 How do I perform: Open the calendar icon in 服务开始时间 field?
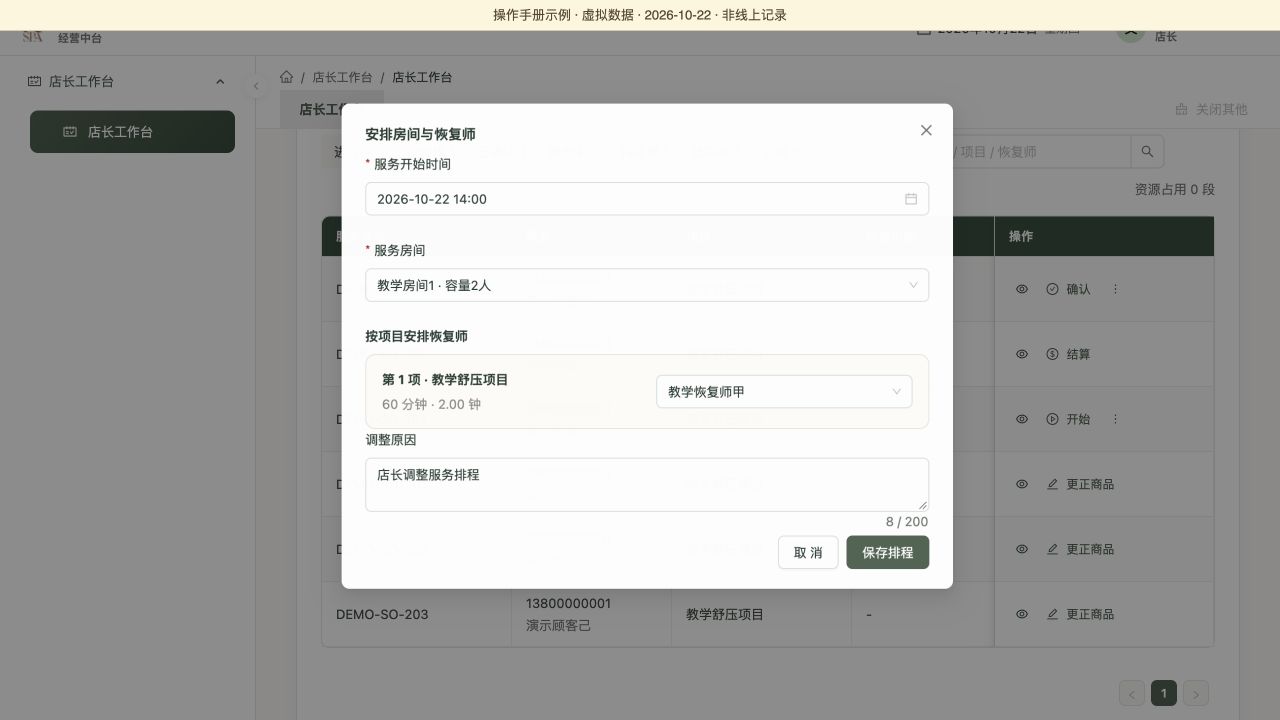point(911,199)
